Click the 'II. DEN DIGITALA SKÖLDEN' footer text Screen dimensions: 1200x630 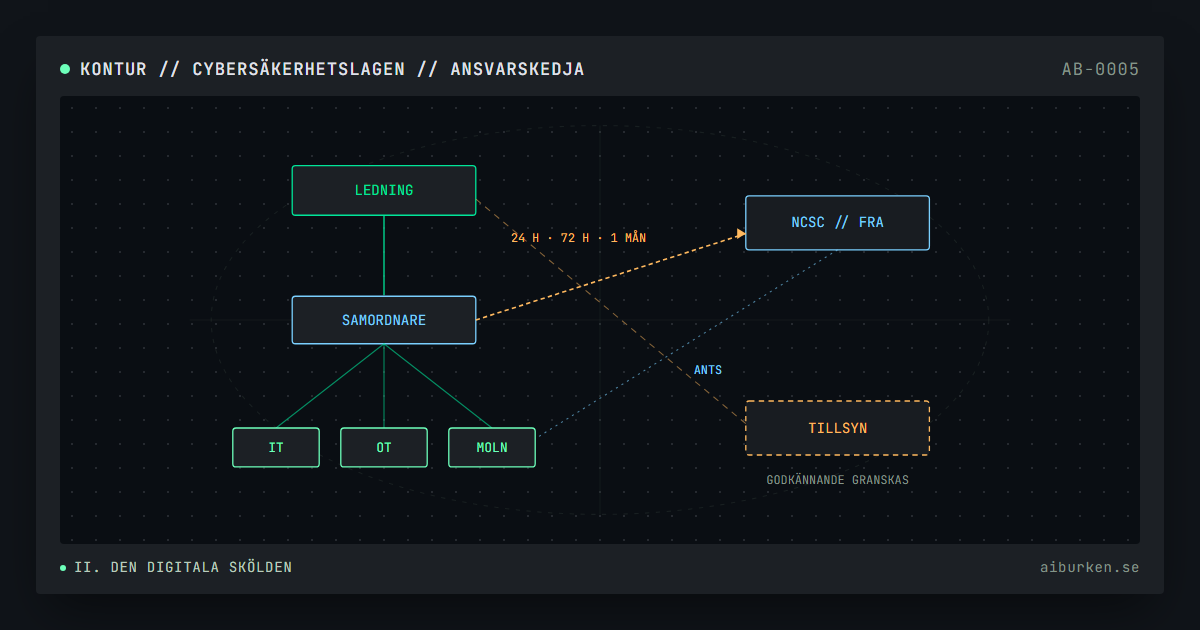[183, 567]
